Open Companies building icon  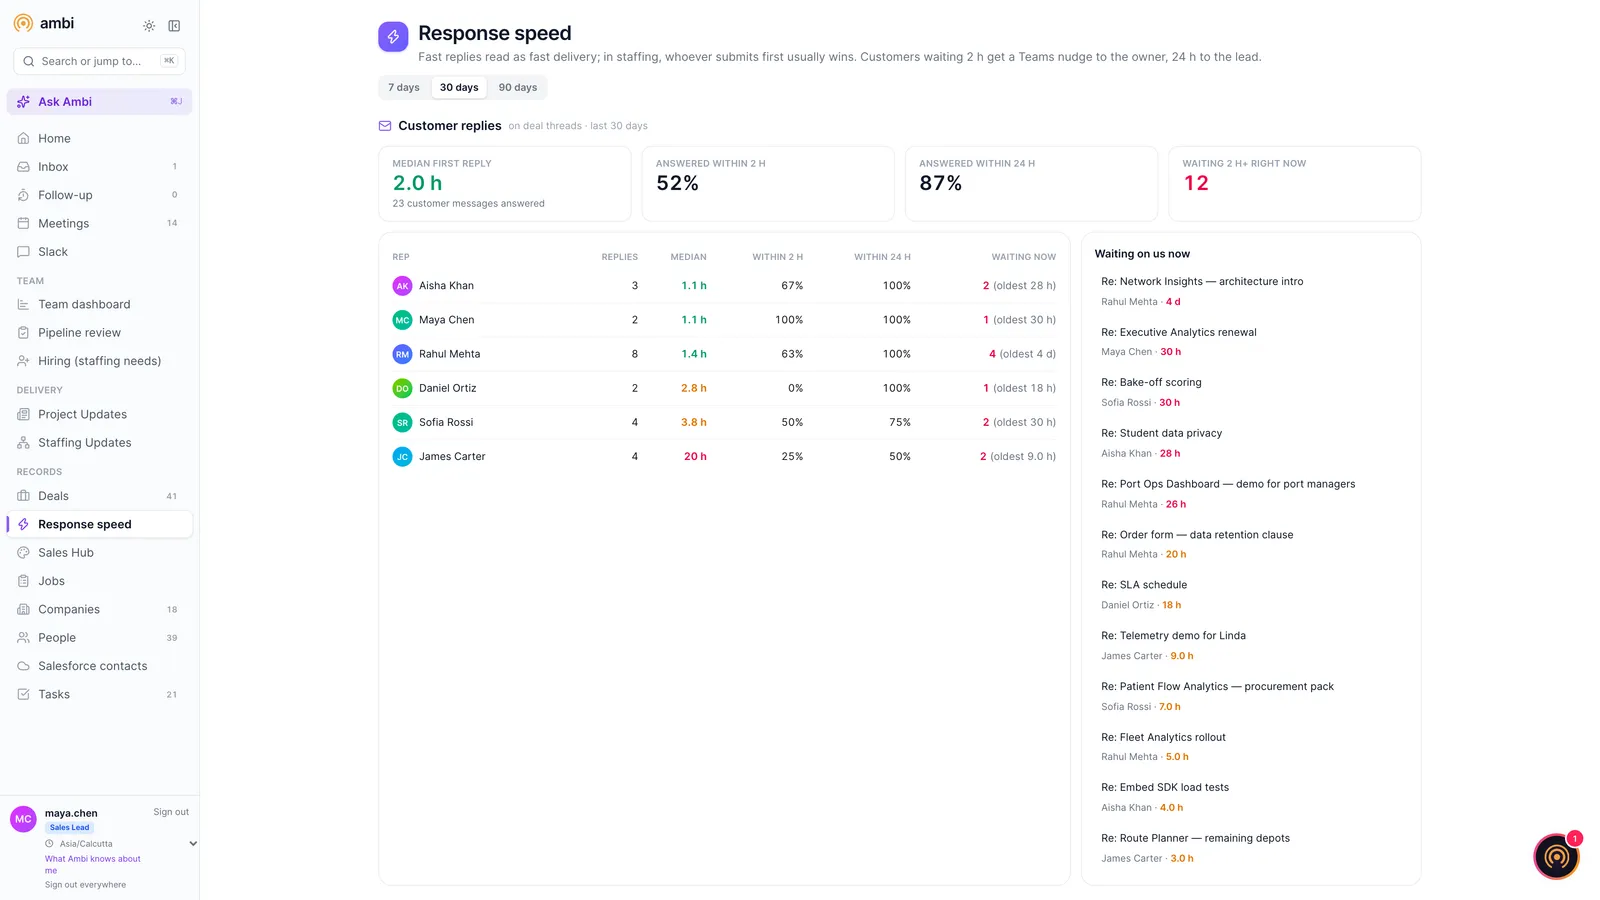23,610
